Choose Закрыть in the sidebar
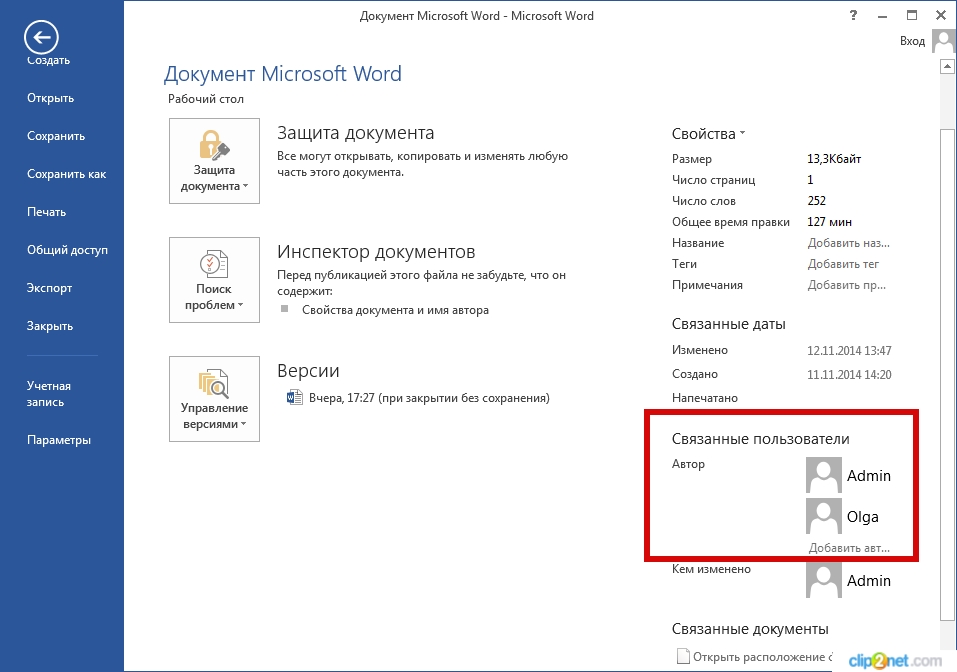 point(49,326)
